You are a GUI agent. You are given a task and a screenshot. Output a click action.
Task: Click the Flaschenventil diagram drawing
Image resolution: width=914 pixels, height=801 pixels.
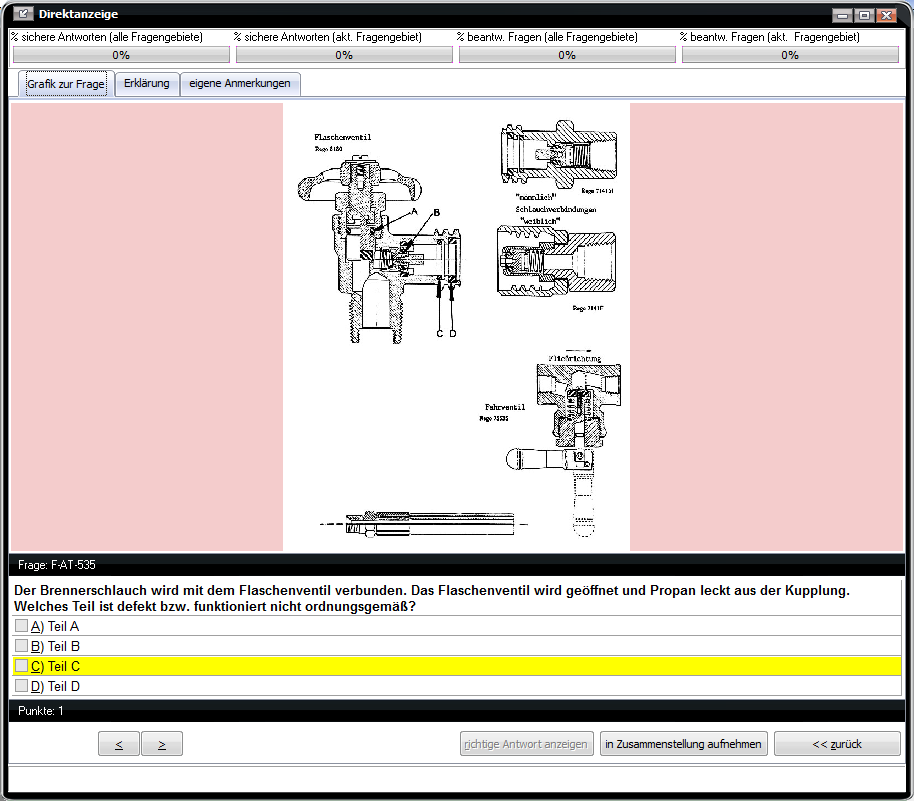pos(379,248)
